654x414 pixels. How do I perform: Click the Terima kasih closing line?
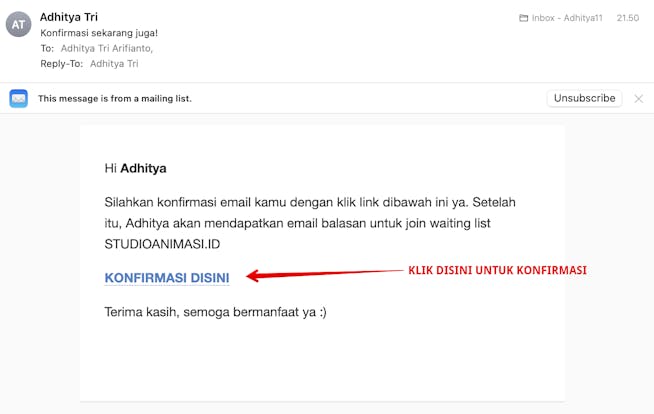coord(215,312)
